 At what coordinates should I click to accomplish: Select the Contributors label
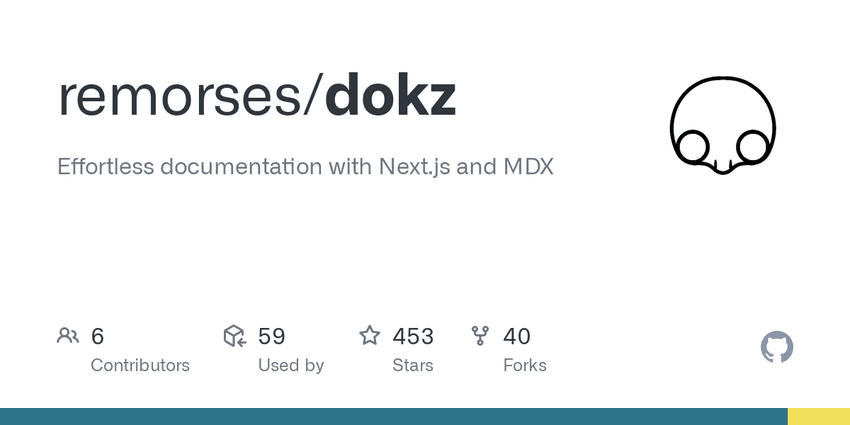[x=140, y=365]
